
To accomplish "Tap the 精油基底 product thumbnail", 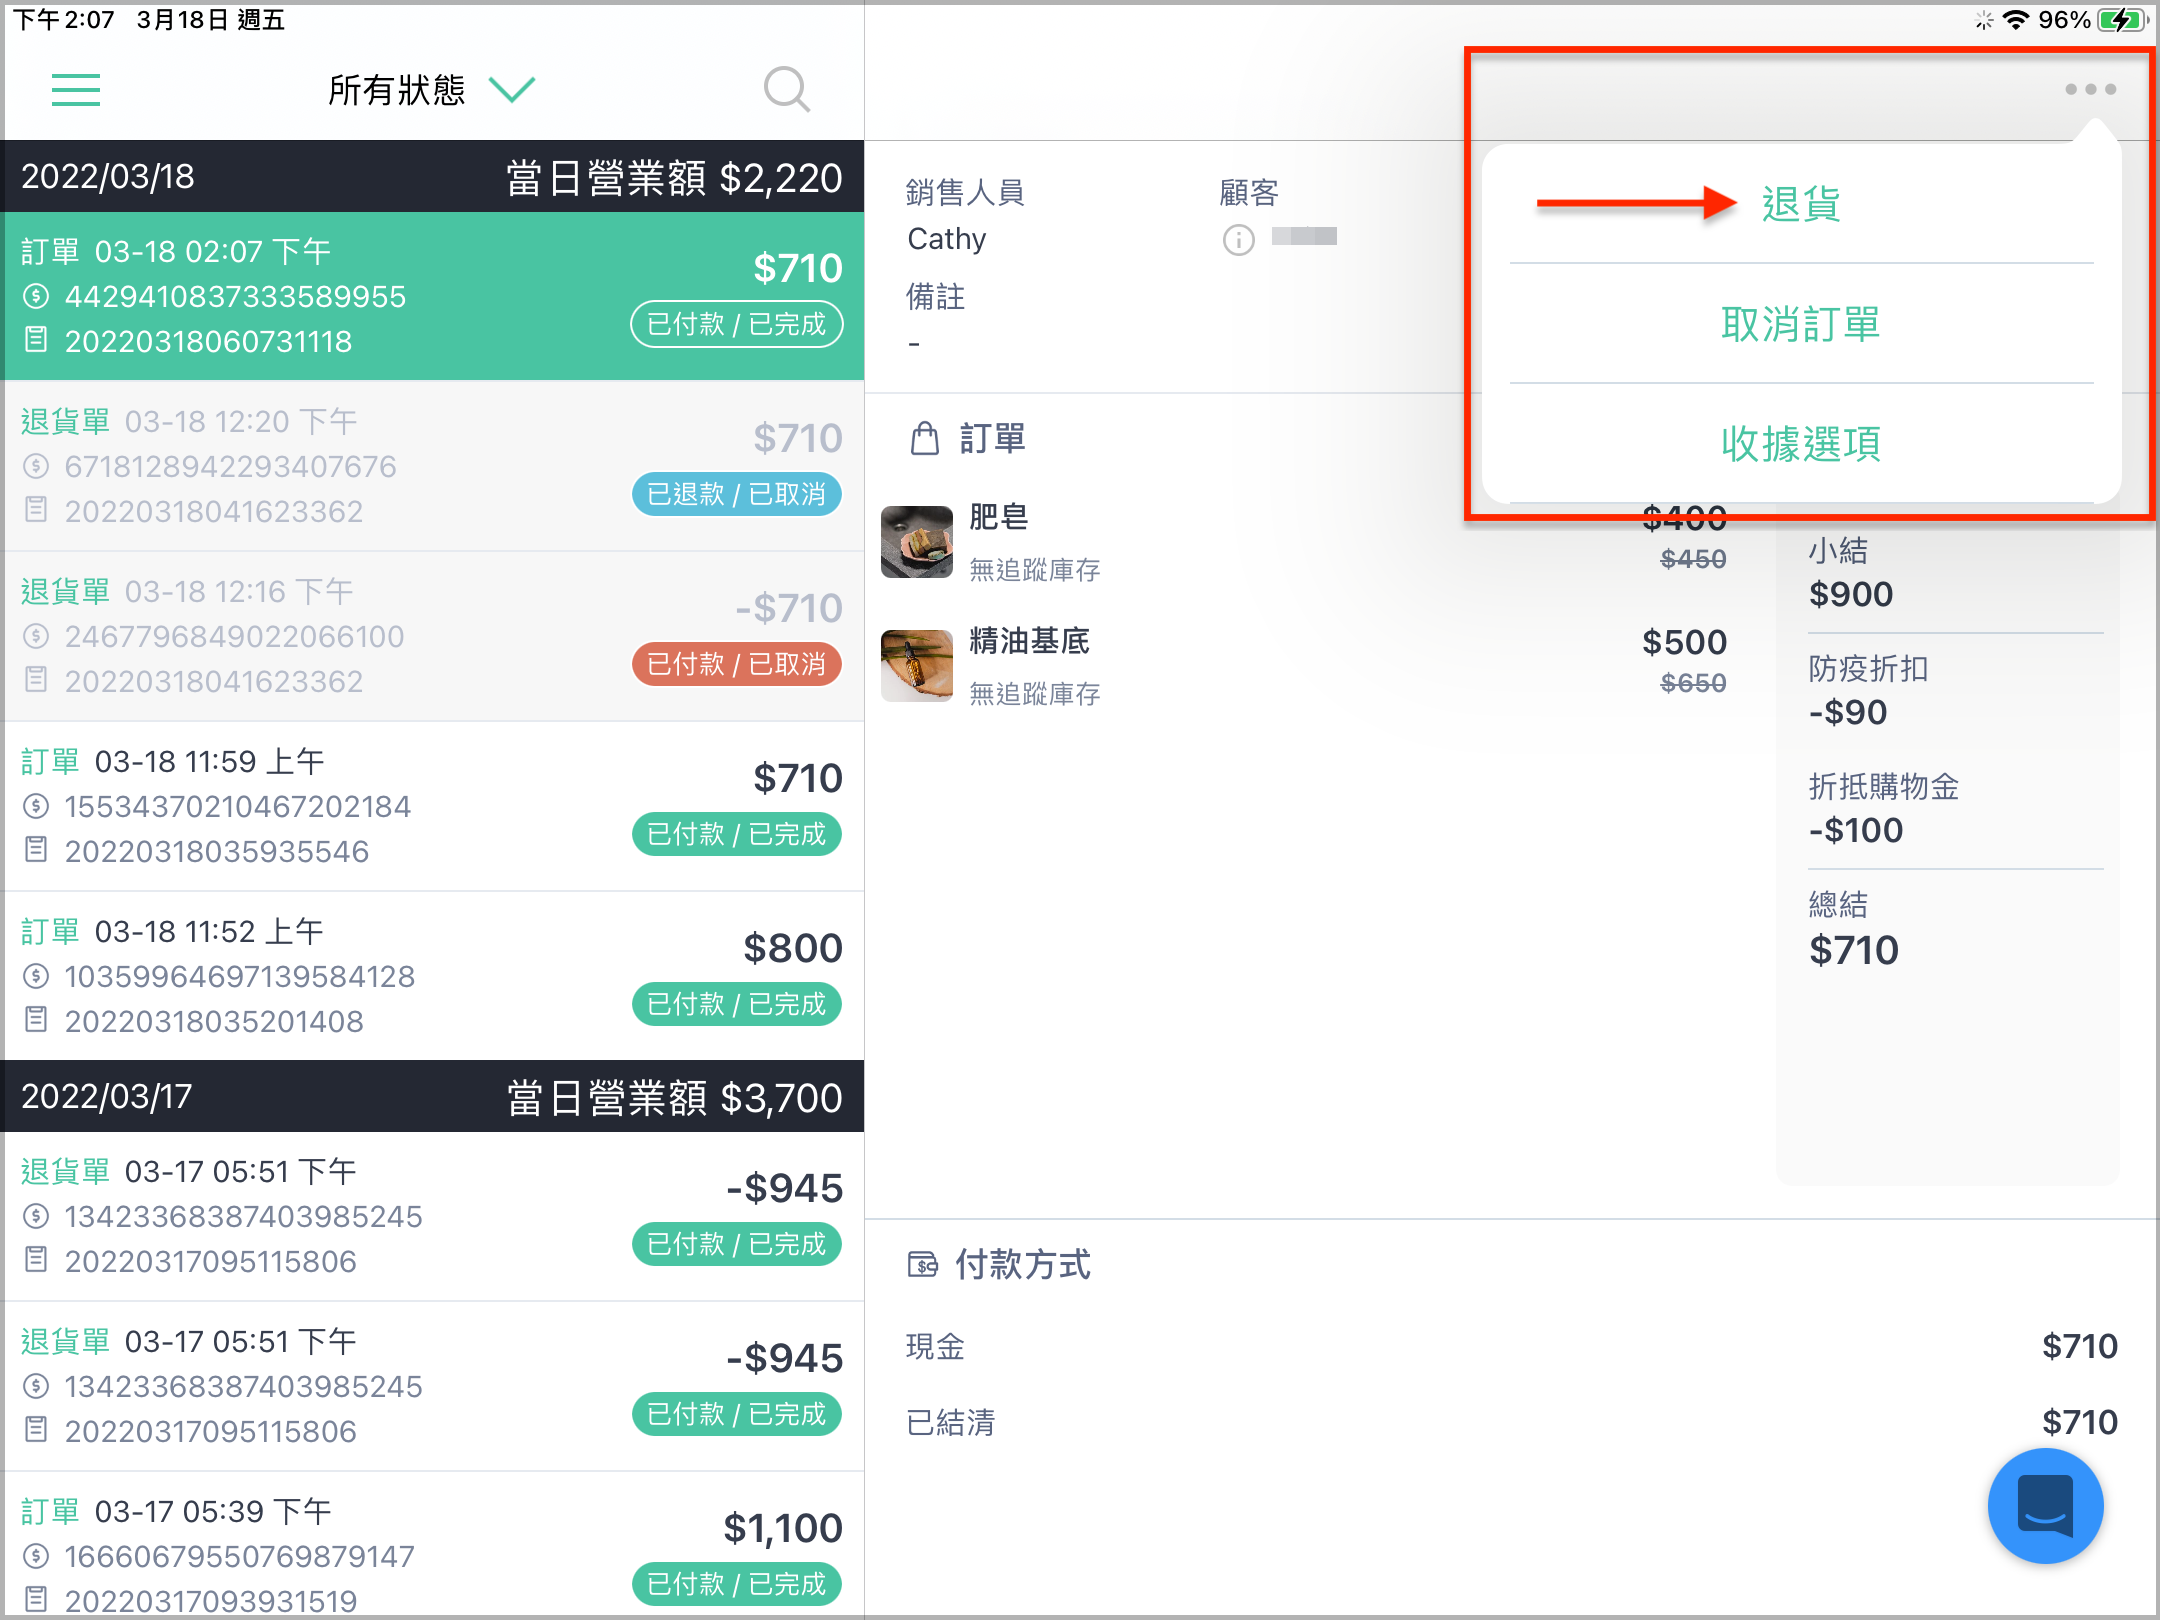I will (916, 666).
